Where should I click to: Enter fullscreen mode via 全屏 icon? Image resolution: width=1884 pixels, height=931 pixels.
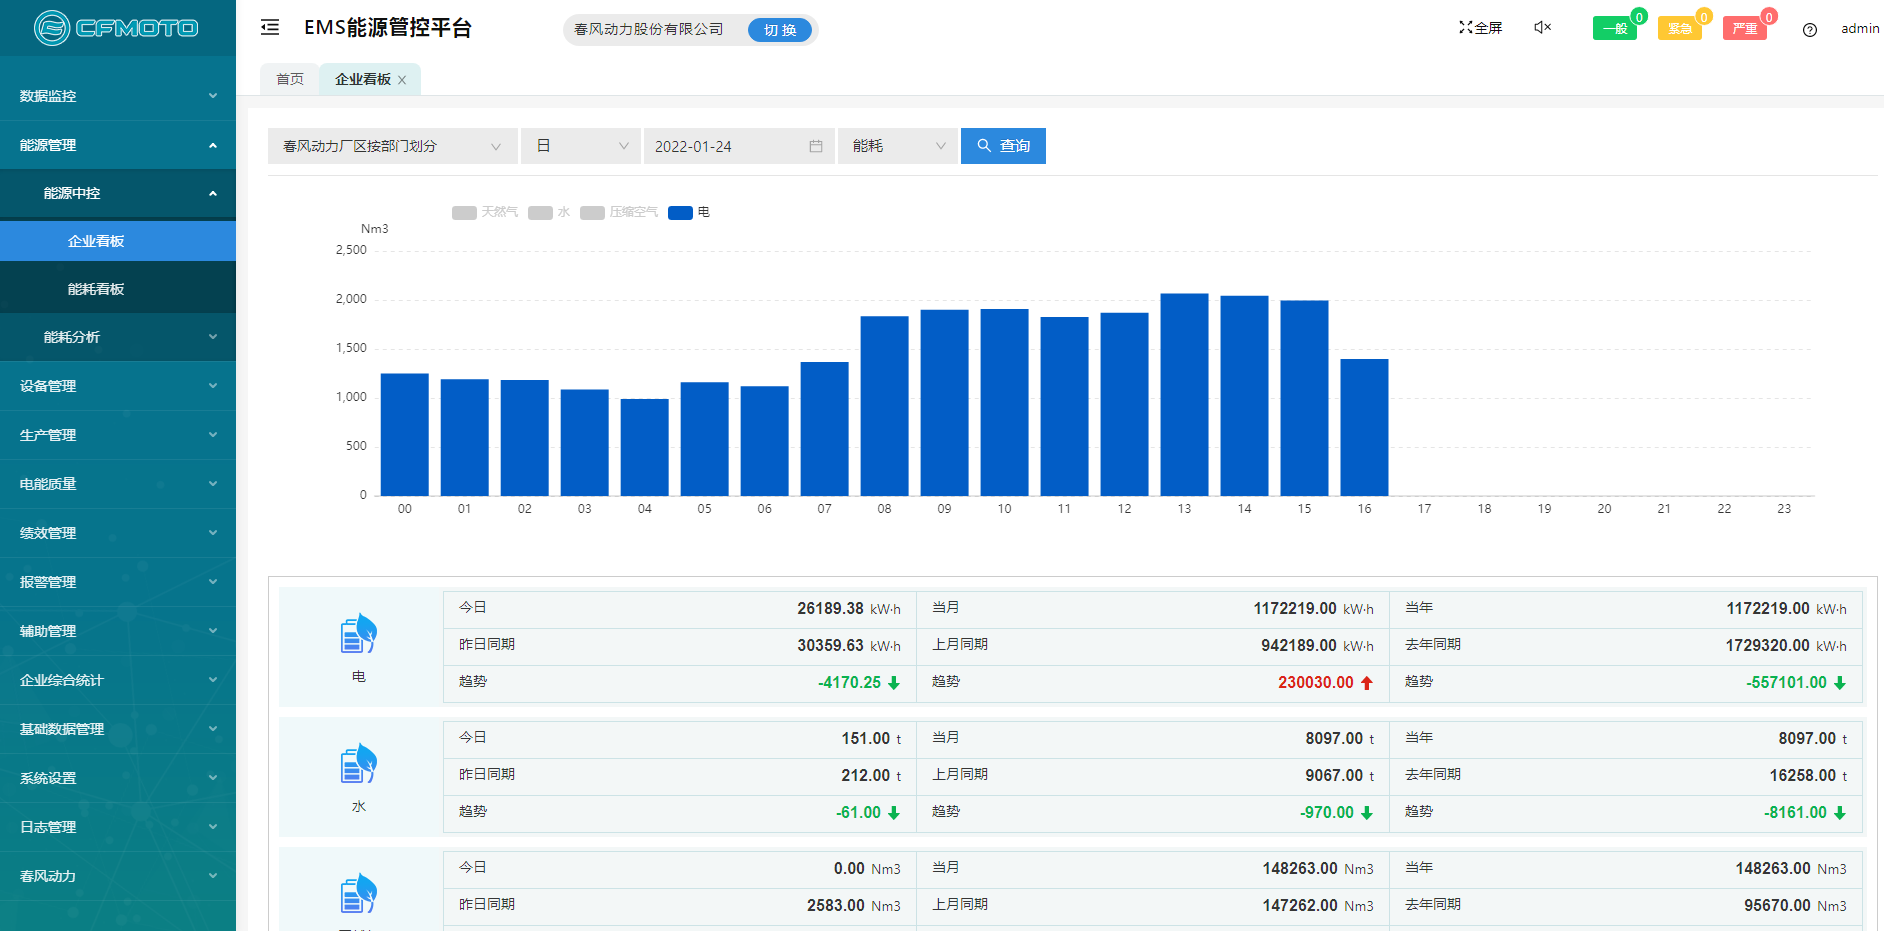pos(1480,28)
